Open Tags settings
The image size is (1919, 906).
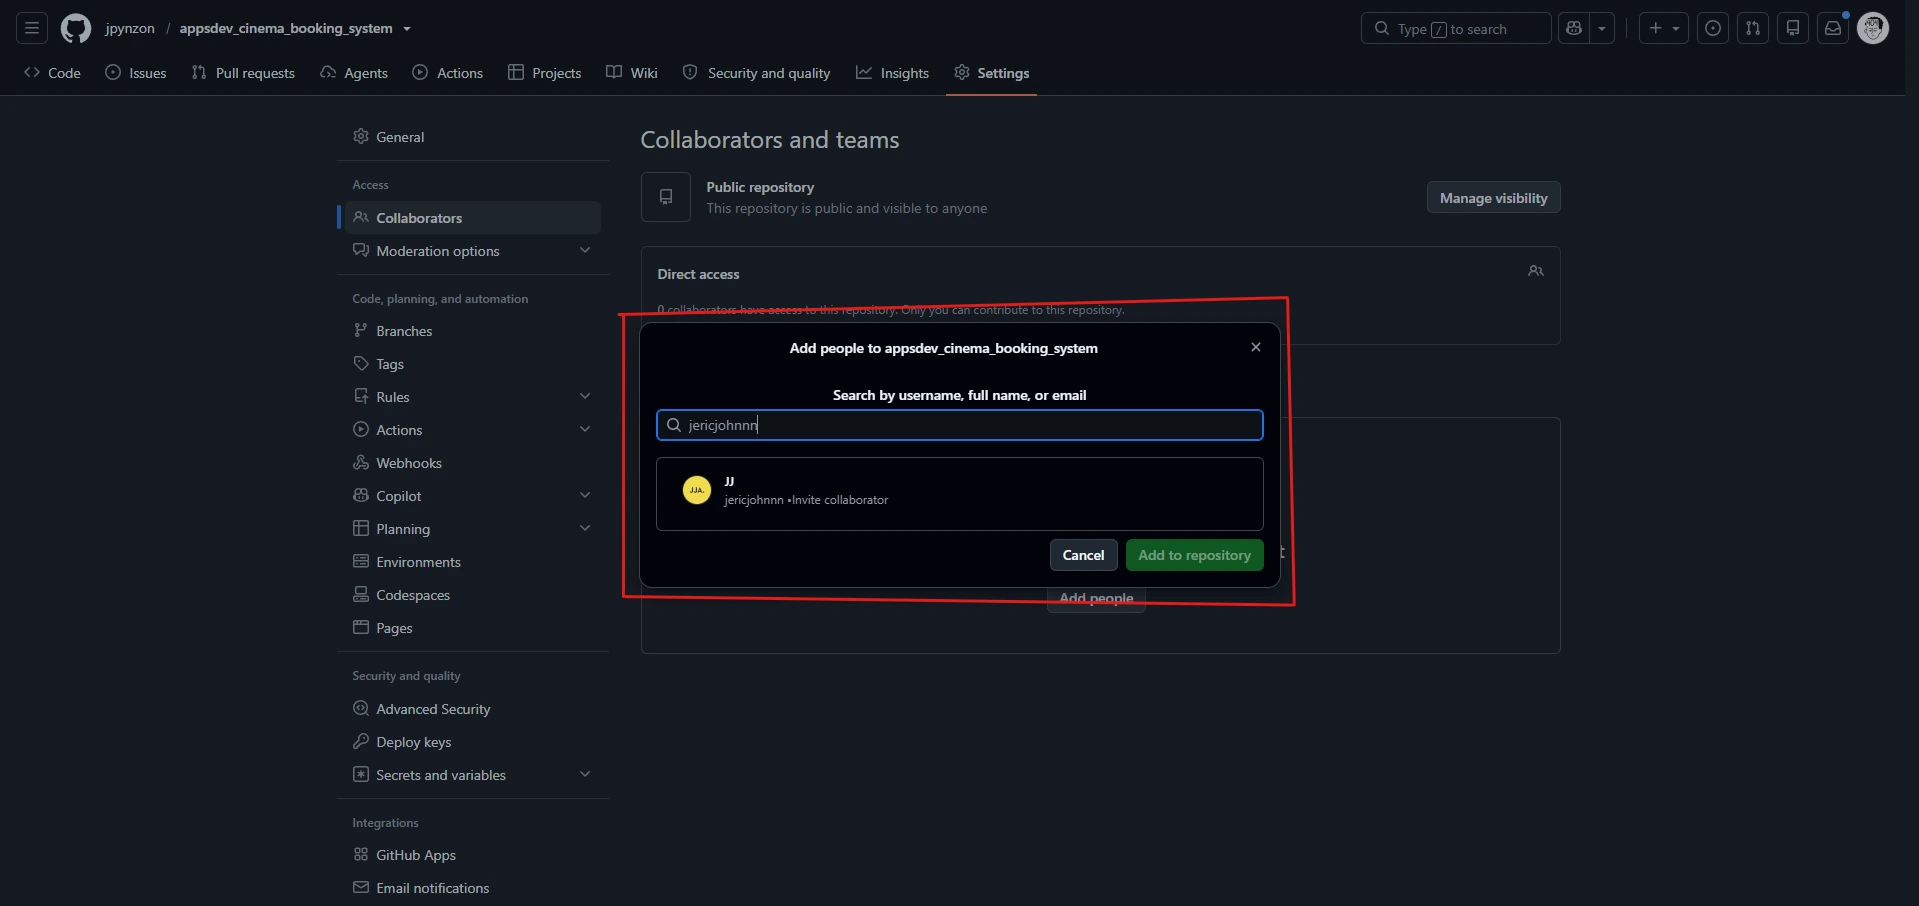pyautogui.click(x=473, y=364)
